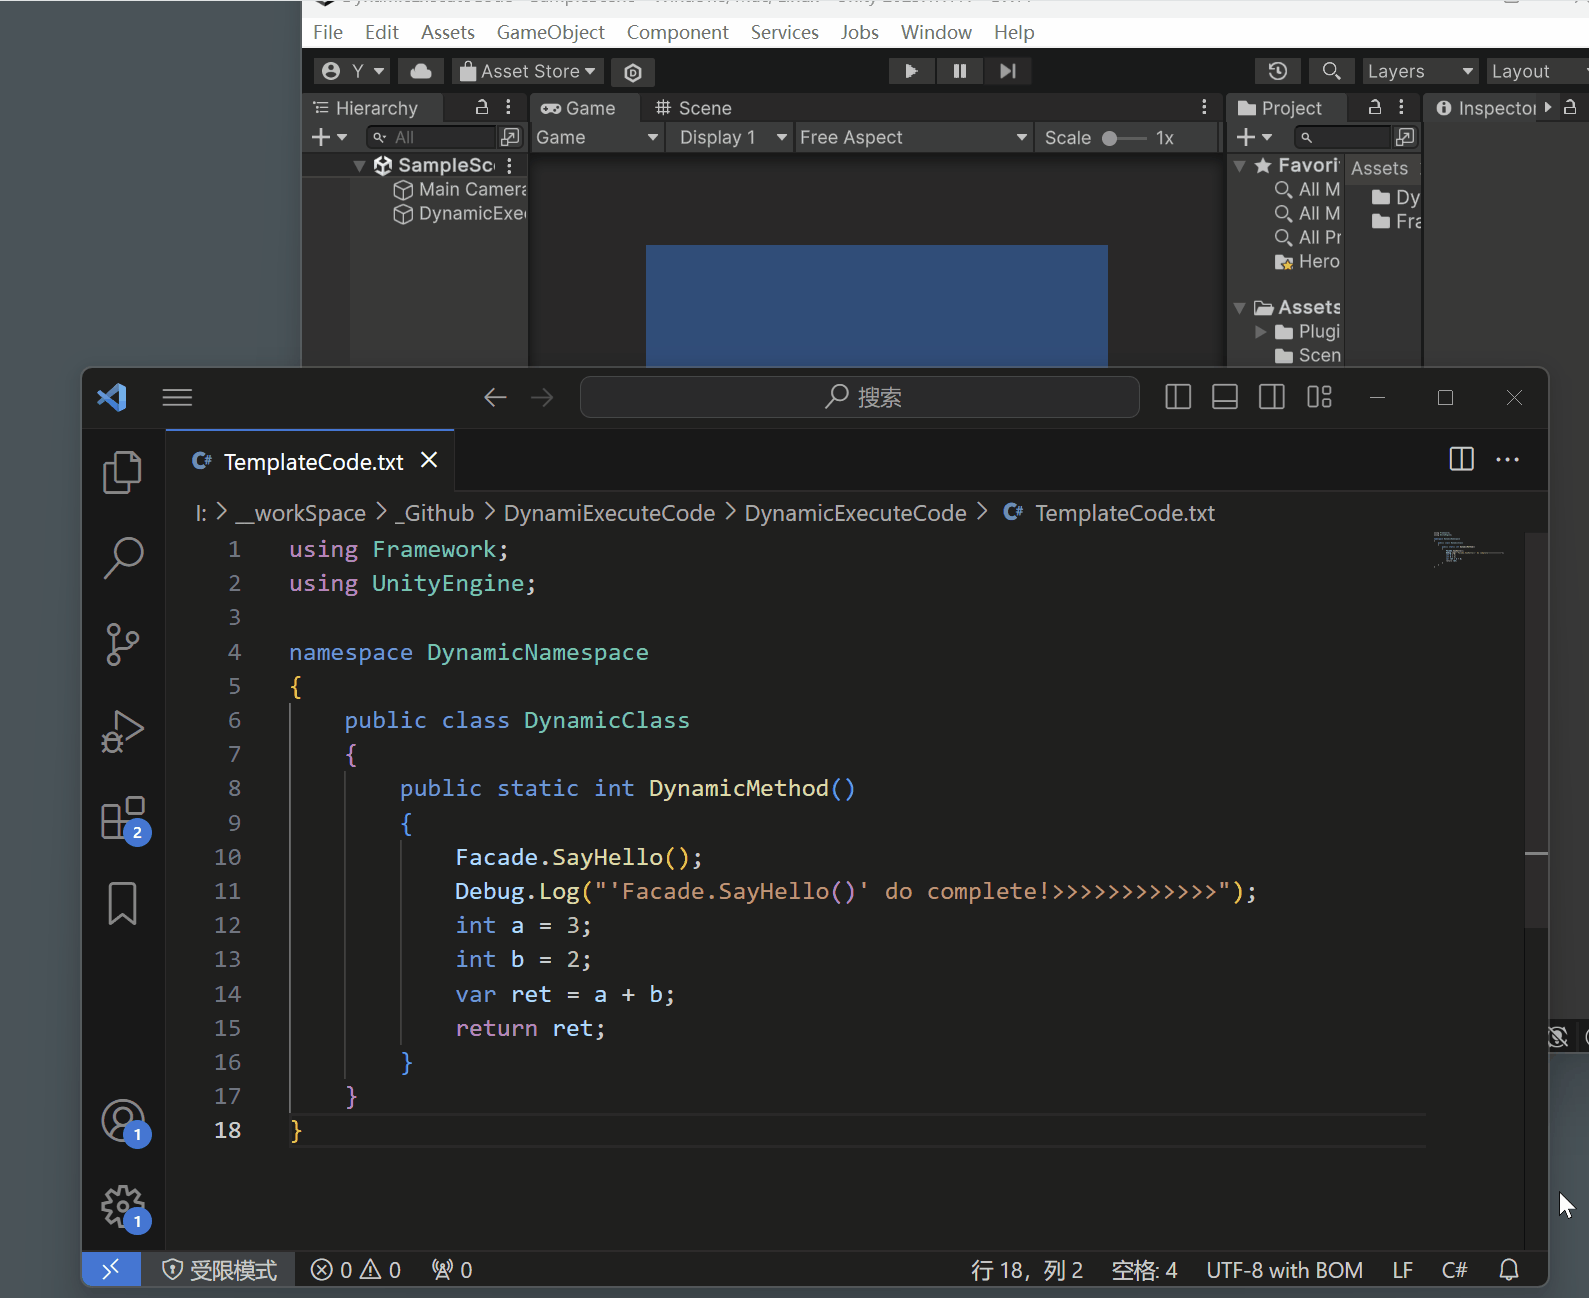1589x1298 pixels.
Task: Open Hierarchy panel options menu
Action: coord(508,107)
